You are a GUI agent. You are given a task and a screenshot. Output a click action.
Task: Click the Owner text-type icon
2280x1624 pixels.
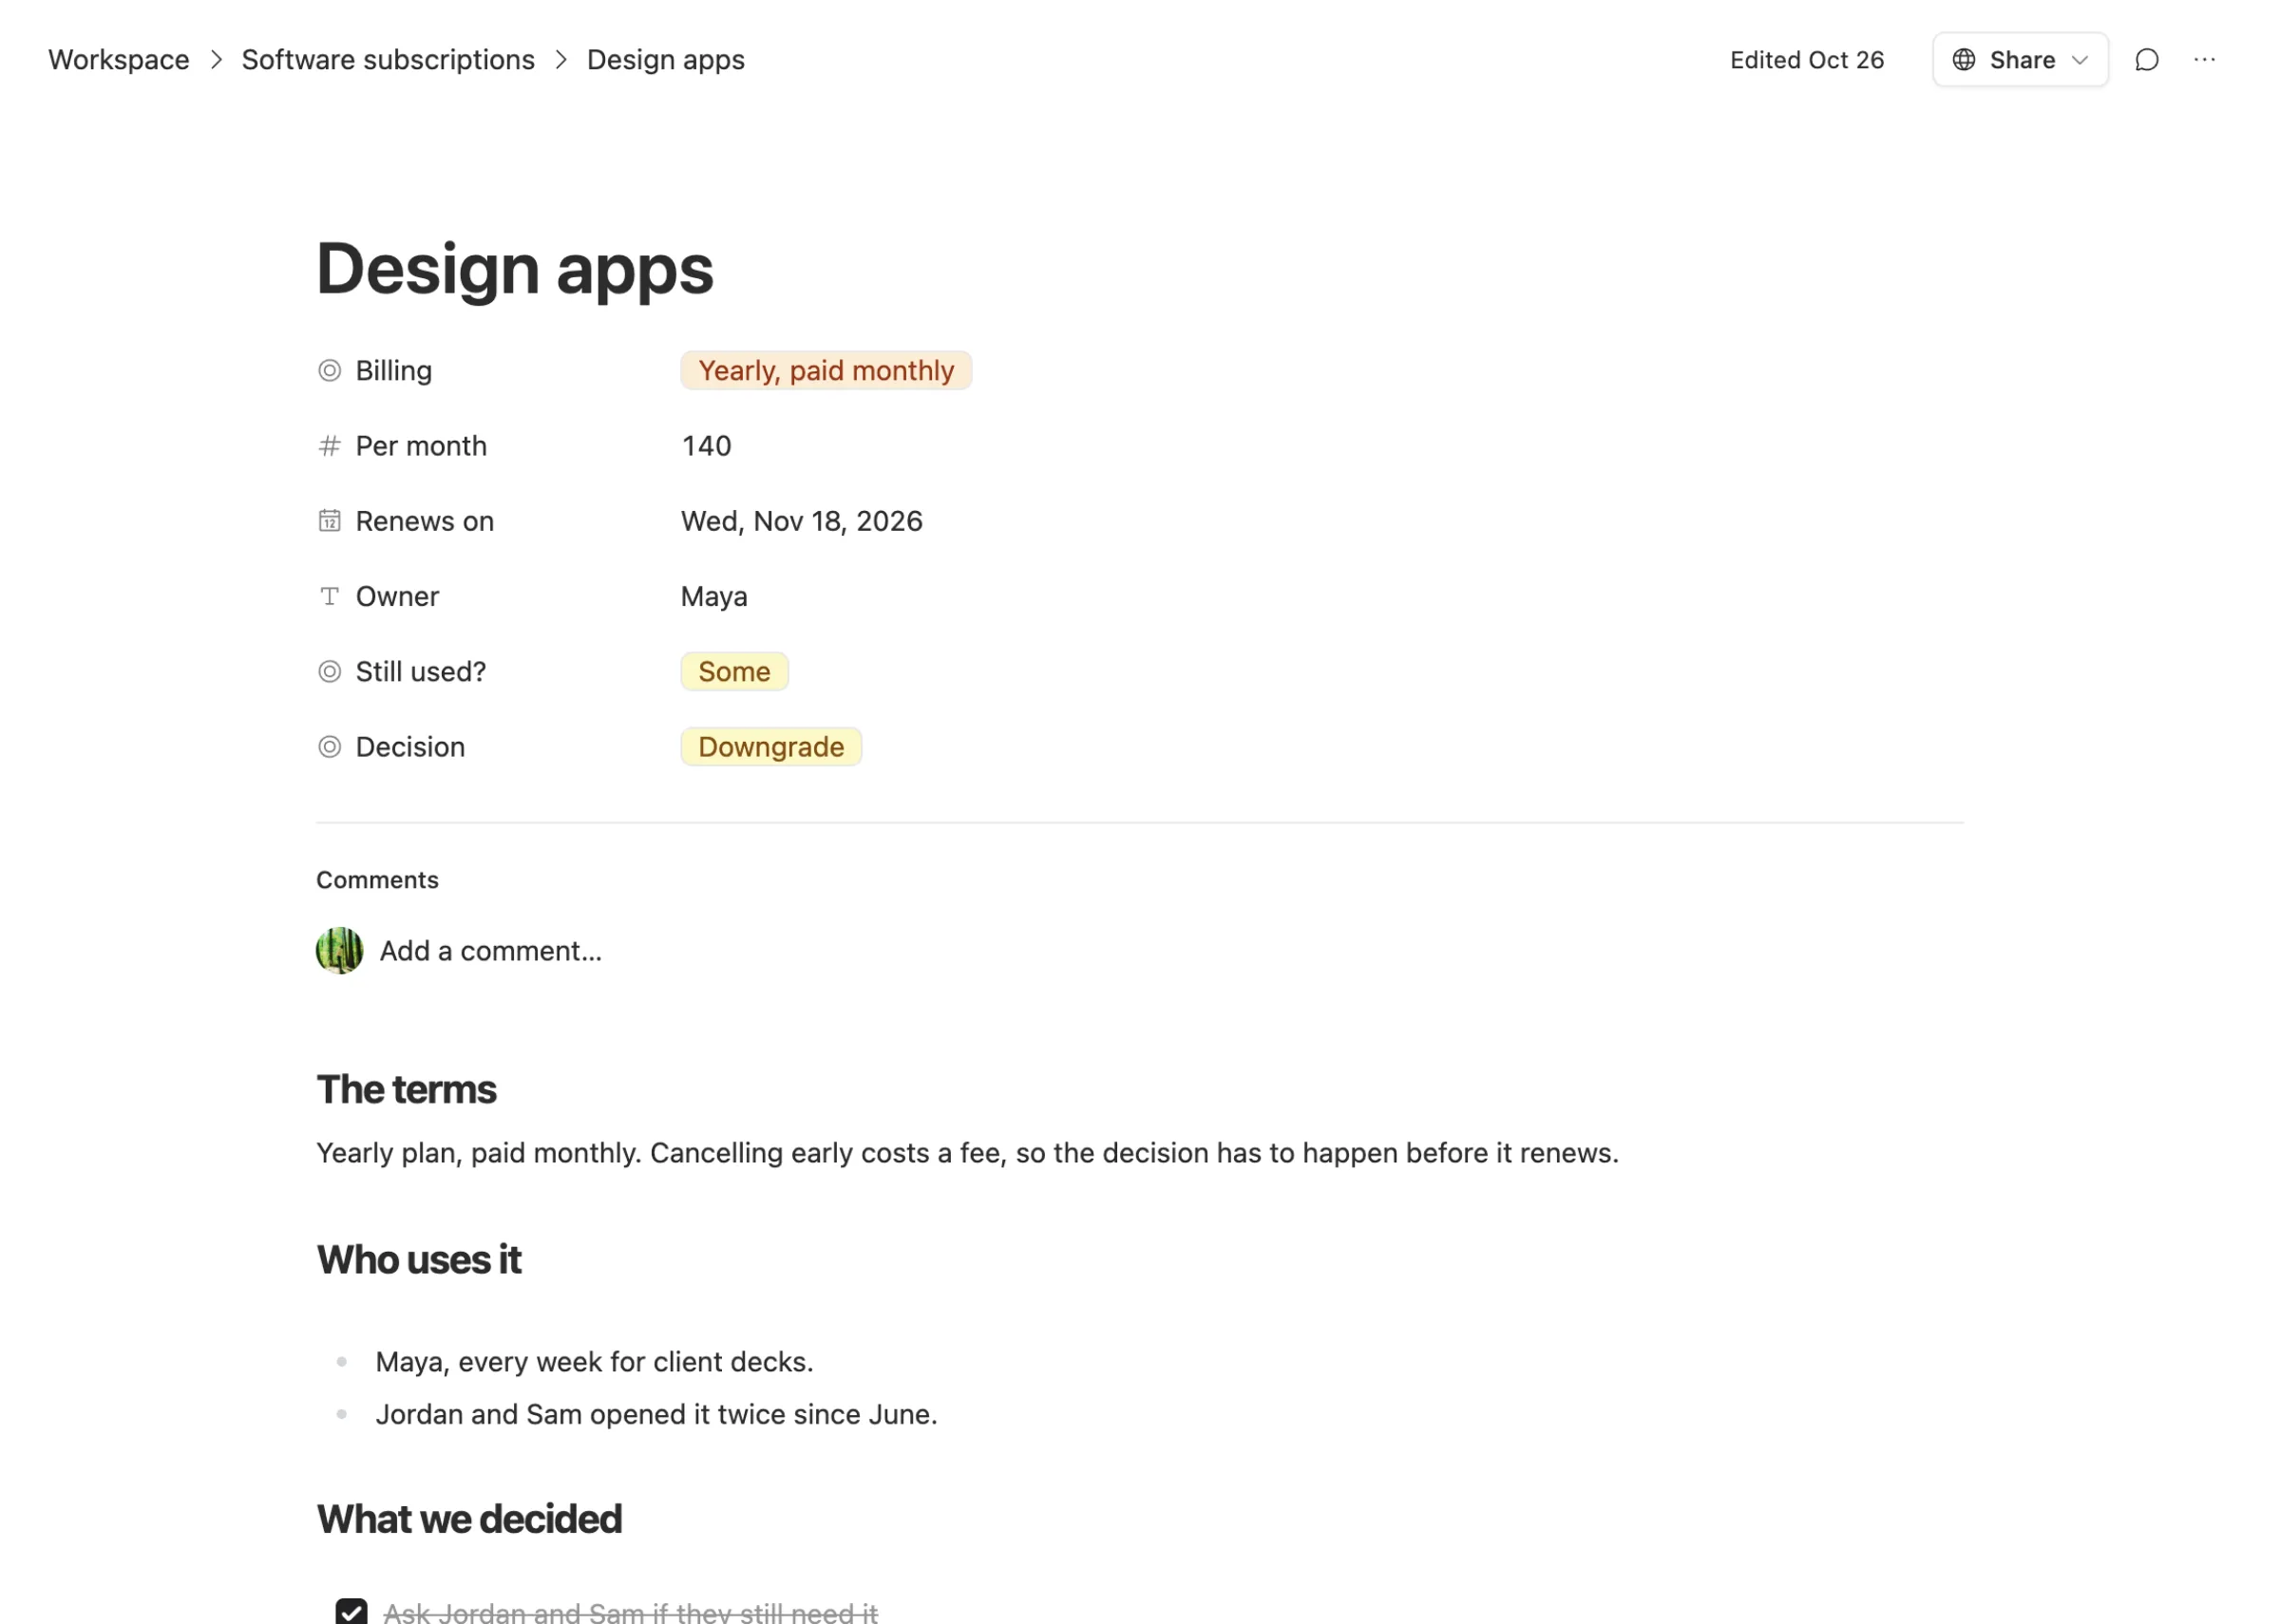pos(329,596)
